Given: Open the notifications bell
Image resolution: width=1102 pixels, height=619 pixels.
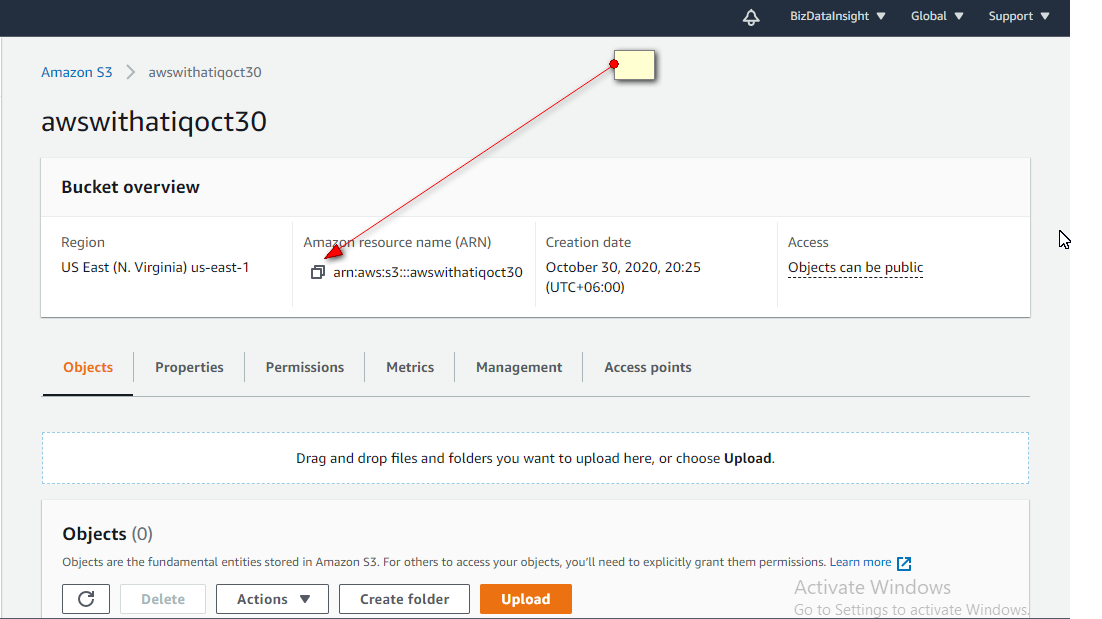Looking at the screenshot, I should 751,17.
